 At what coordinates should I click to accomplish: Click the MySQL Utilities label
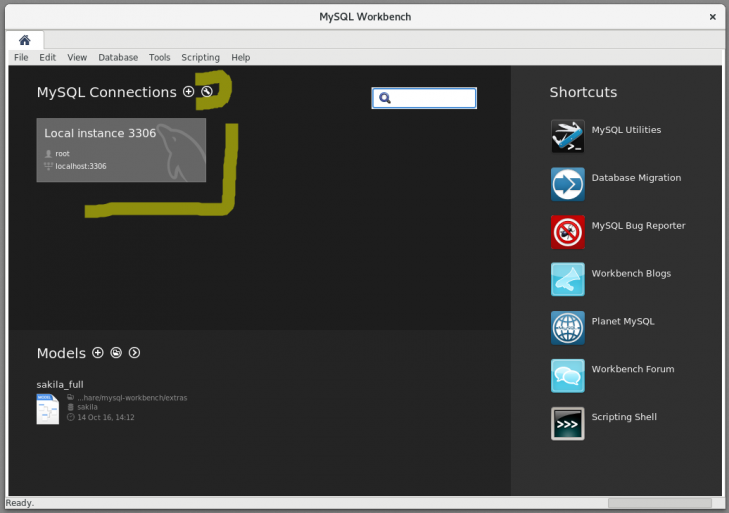[626, 130]
